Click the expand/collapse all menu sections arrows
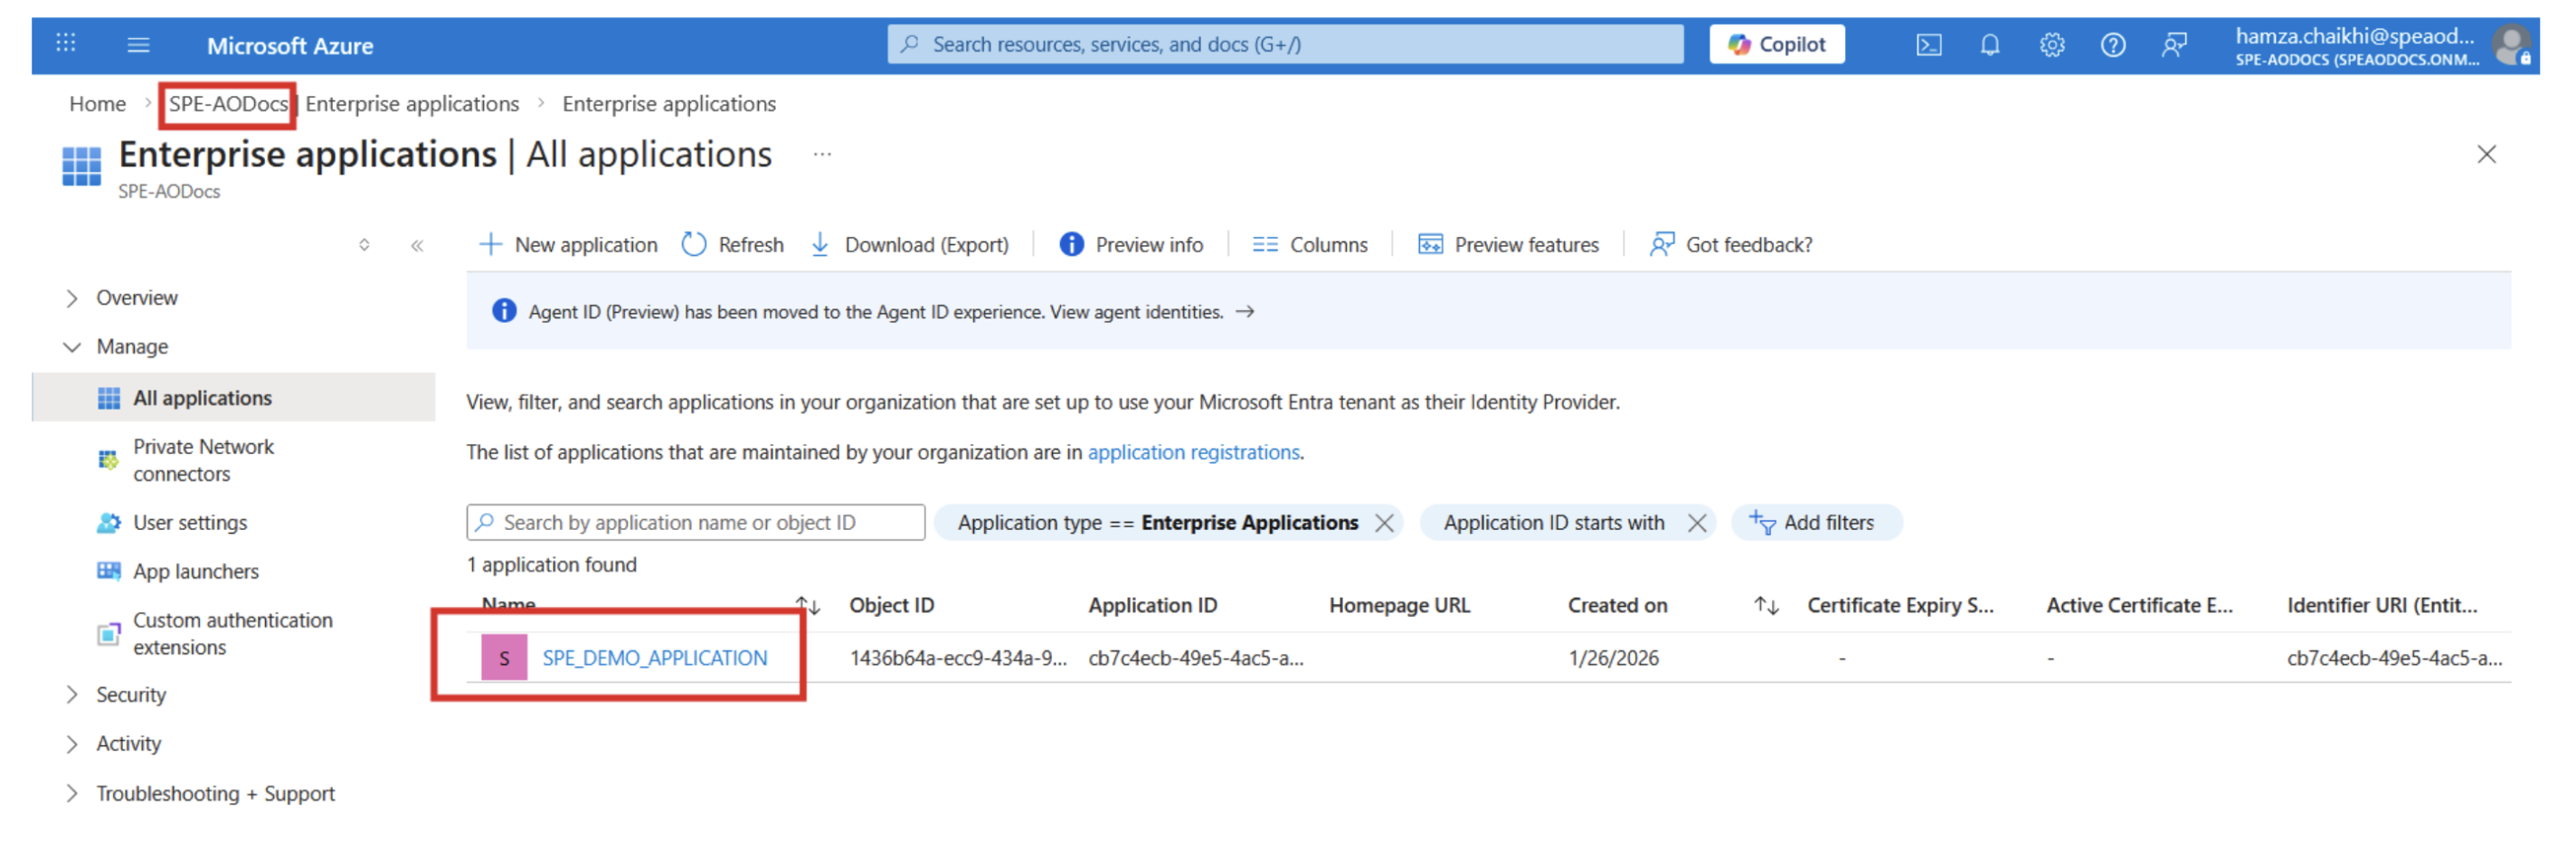 click(364, 246)
